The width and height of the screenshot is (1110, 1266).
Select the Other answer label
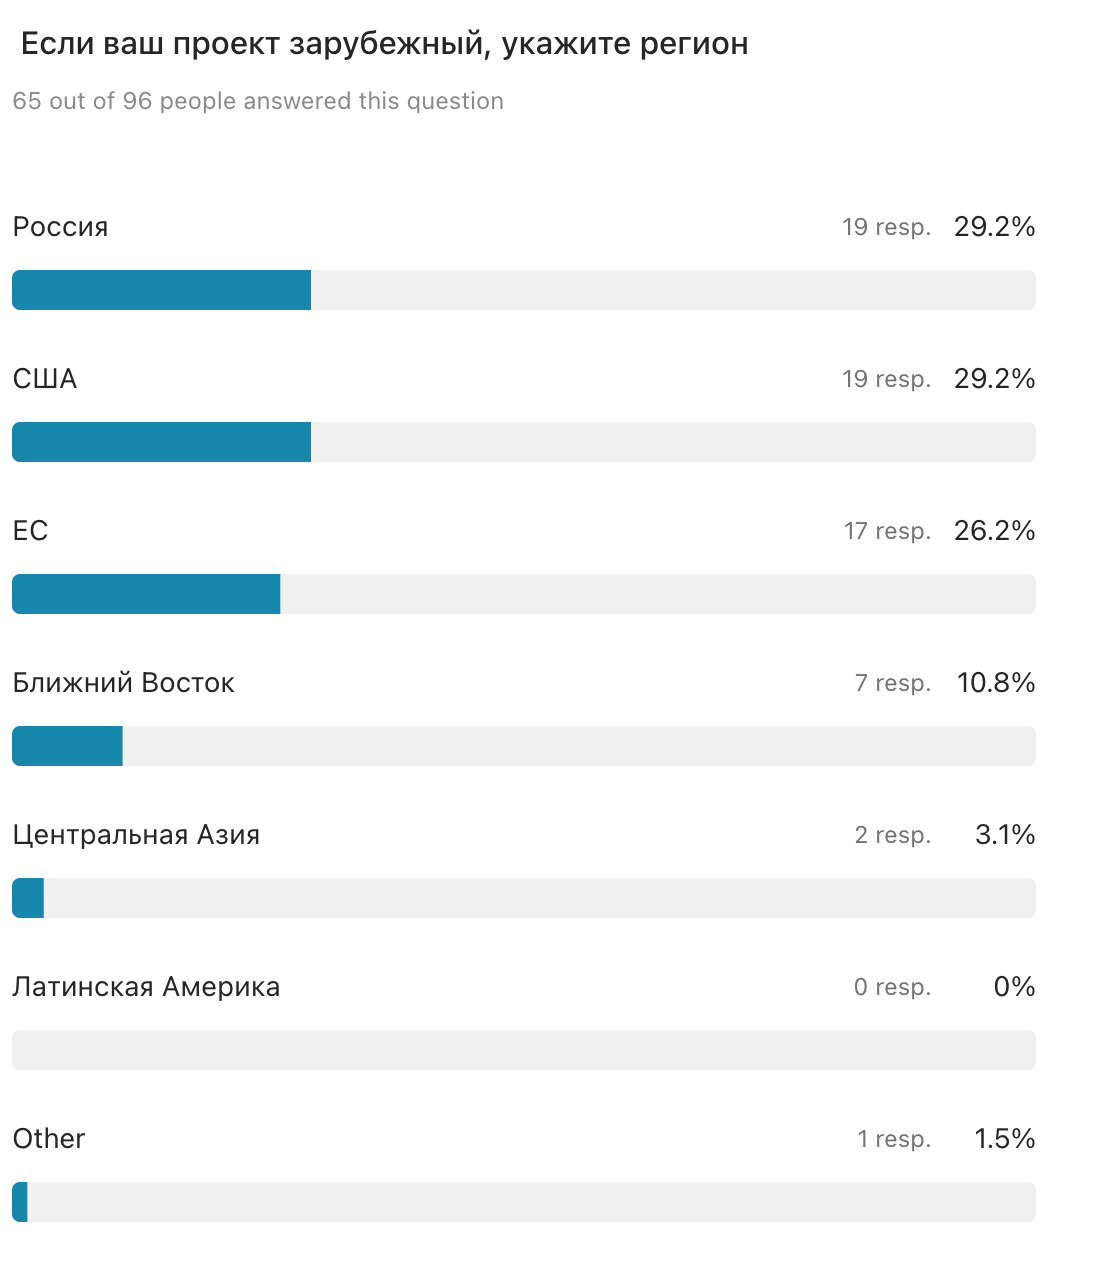click(x=49, y=1139)
